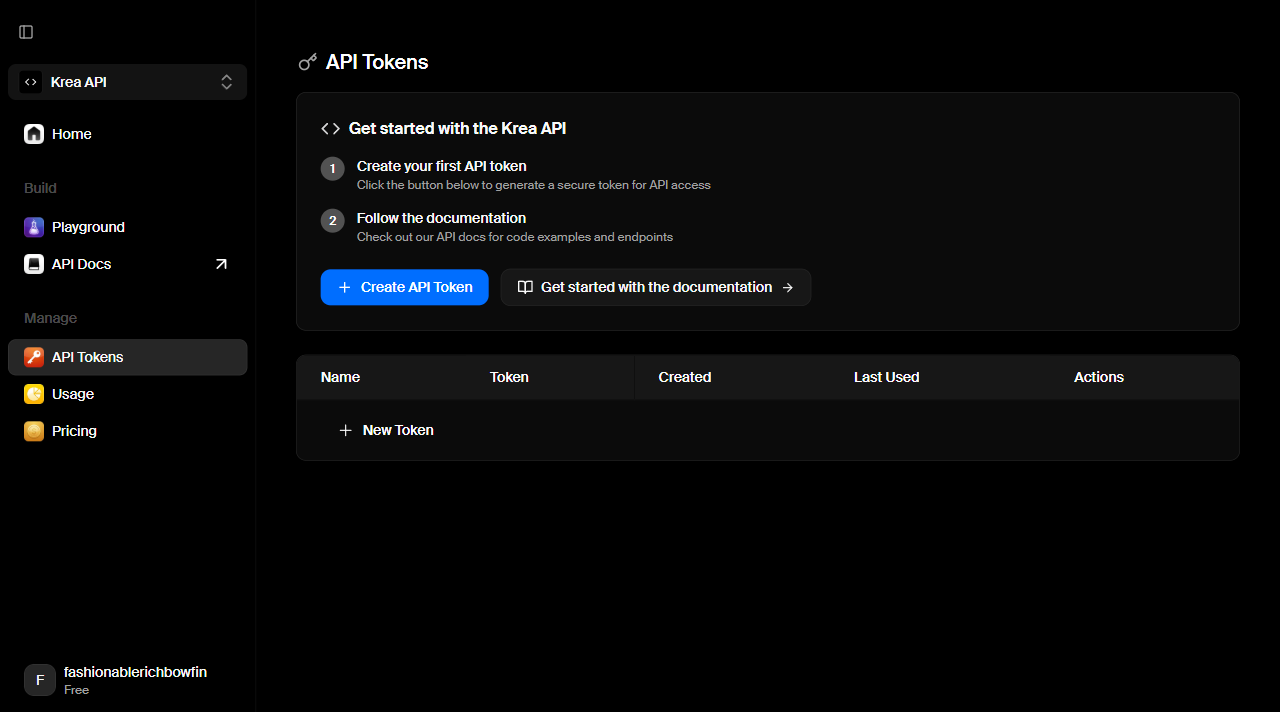Click the Create API Token button
Viewport: 1280px width, 712px height.
405,287
